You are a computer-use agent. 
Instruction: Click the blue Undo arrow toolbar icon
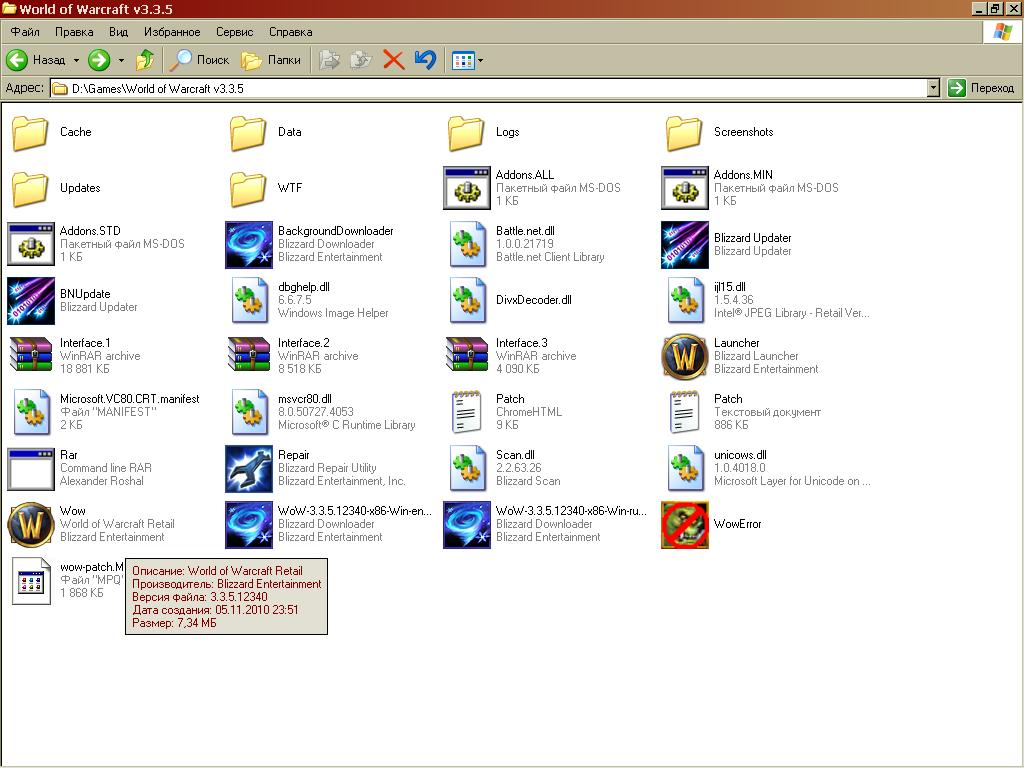click(425, 60)
